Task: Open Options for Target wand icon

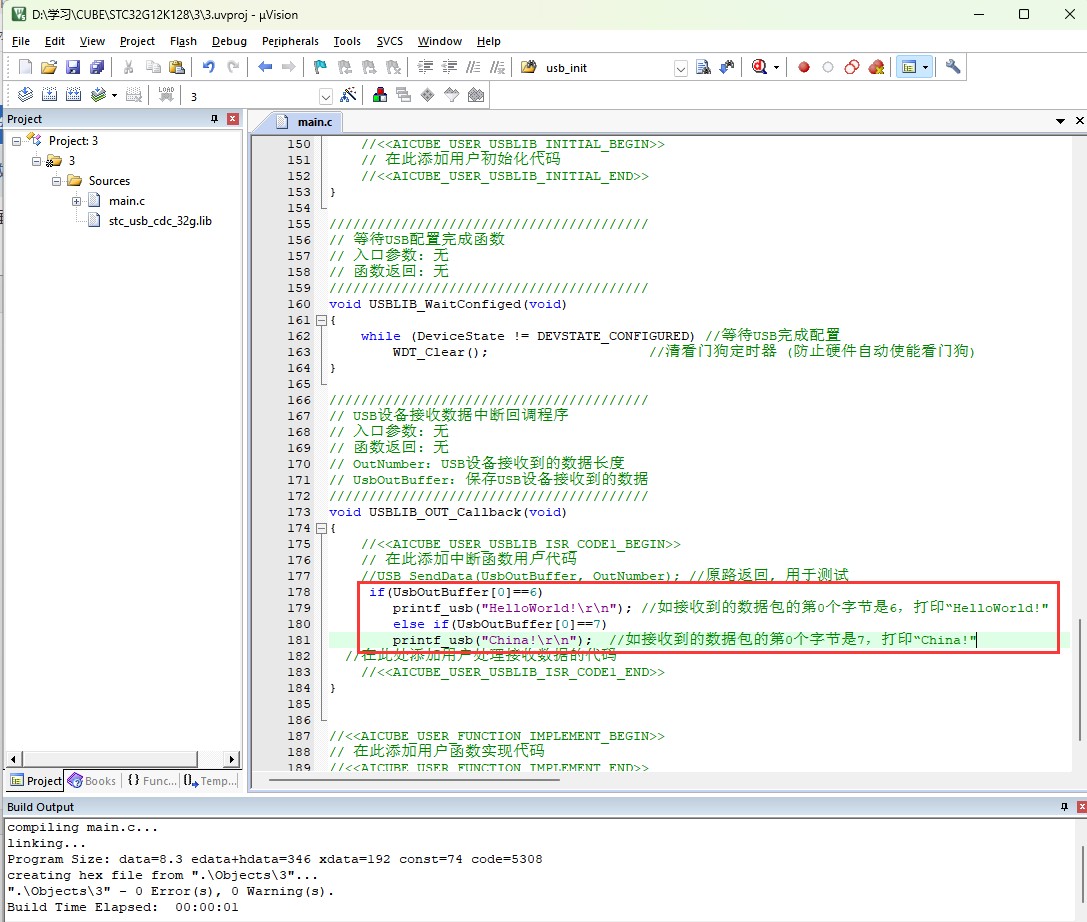Action: (x=349, y=95)
